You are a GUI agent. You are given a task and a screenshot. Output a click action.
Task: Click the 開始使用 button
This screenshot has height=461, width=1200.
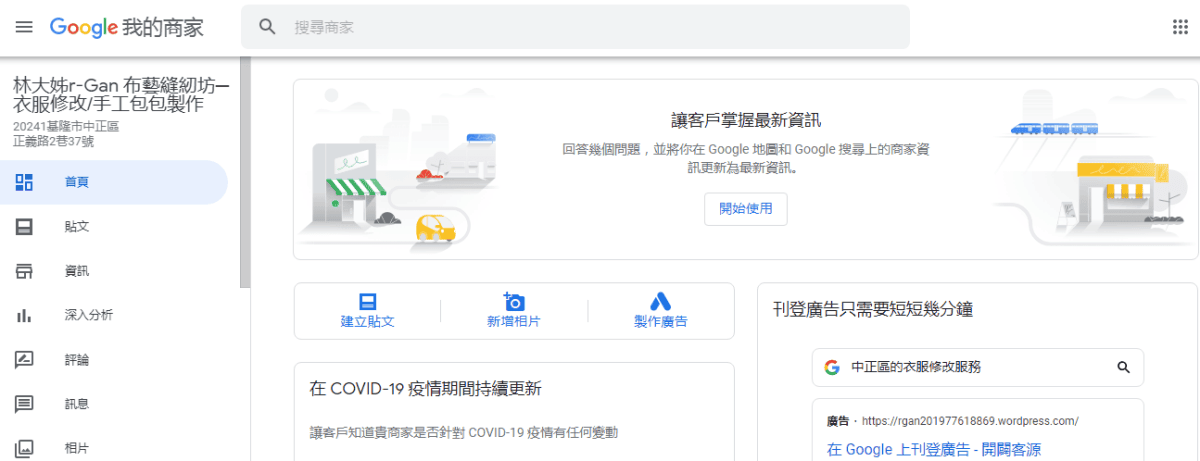tap(745, 209)
